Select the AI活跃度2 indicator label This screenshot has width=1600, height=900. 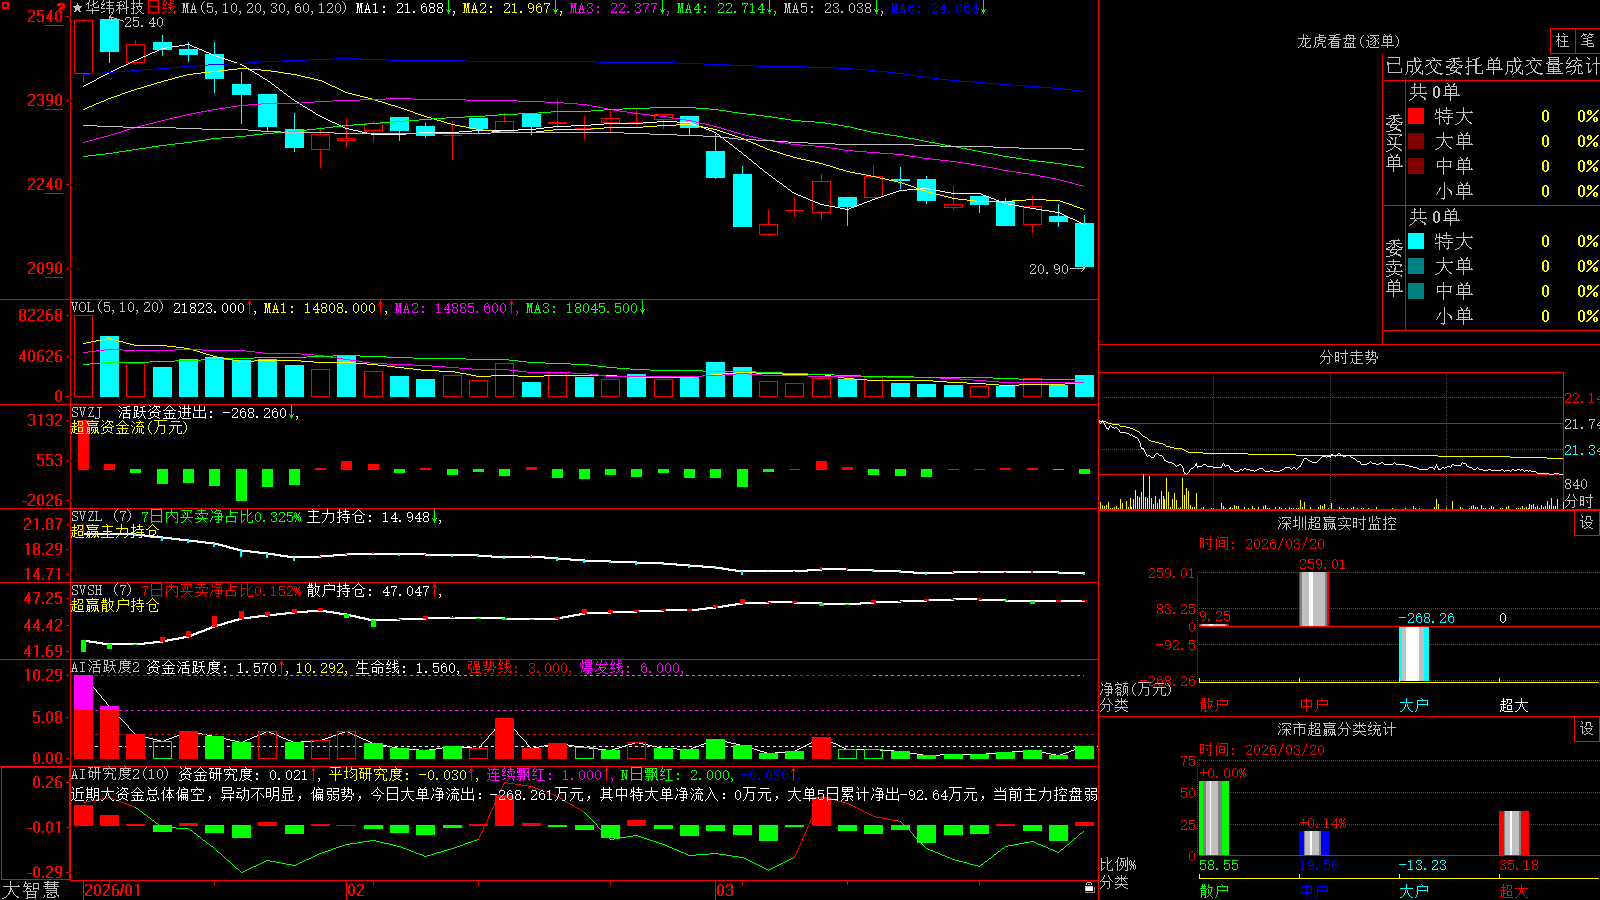coord(106,667)
